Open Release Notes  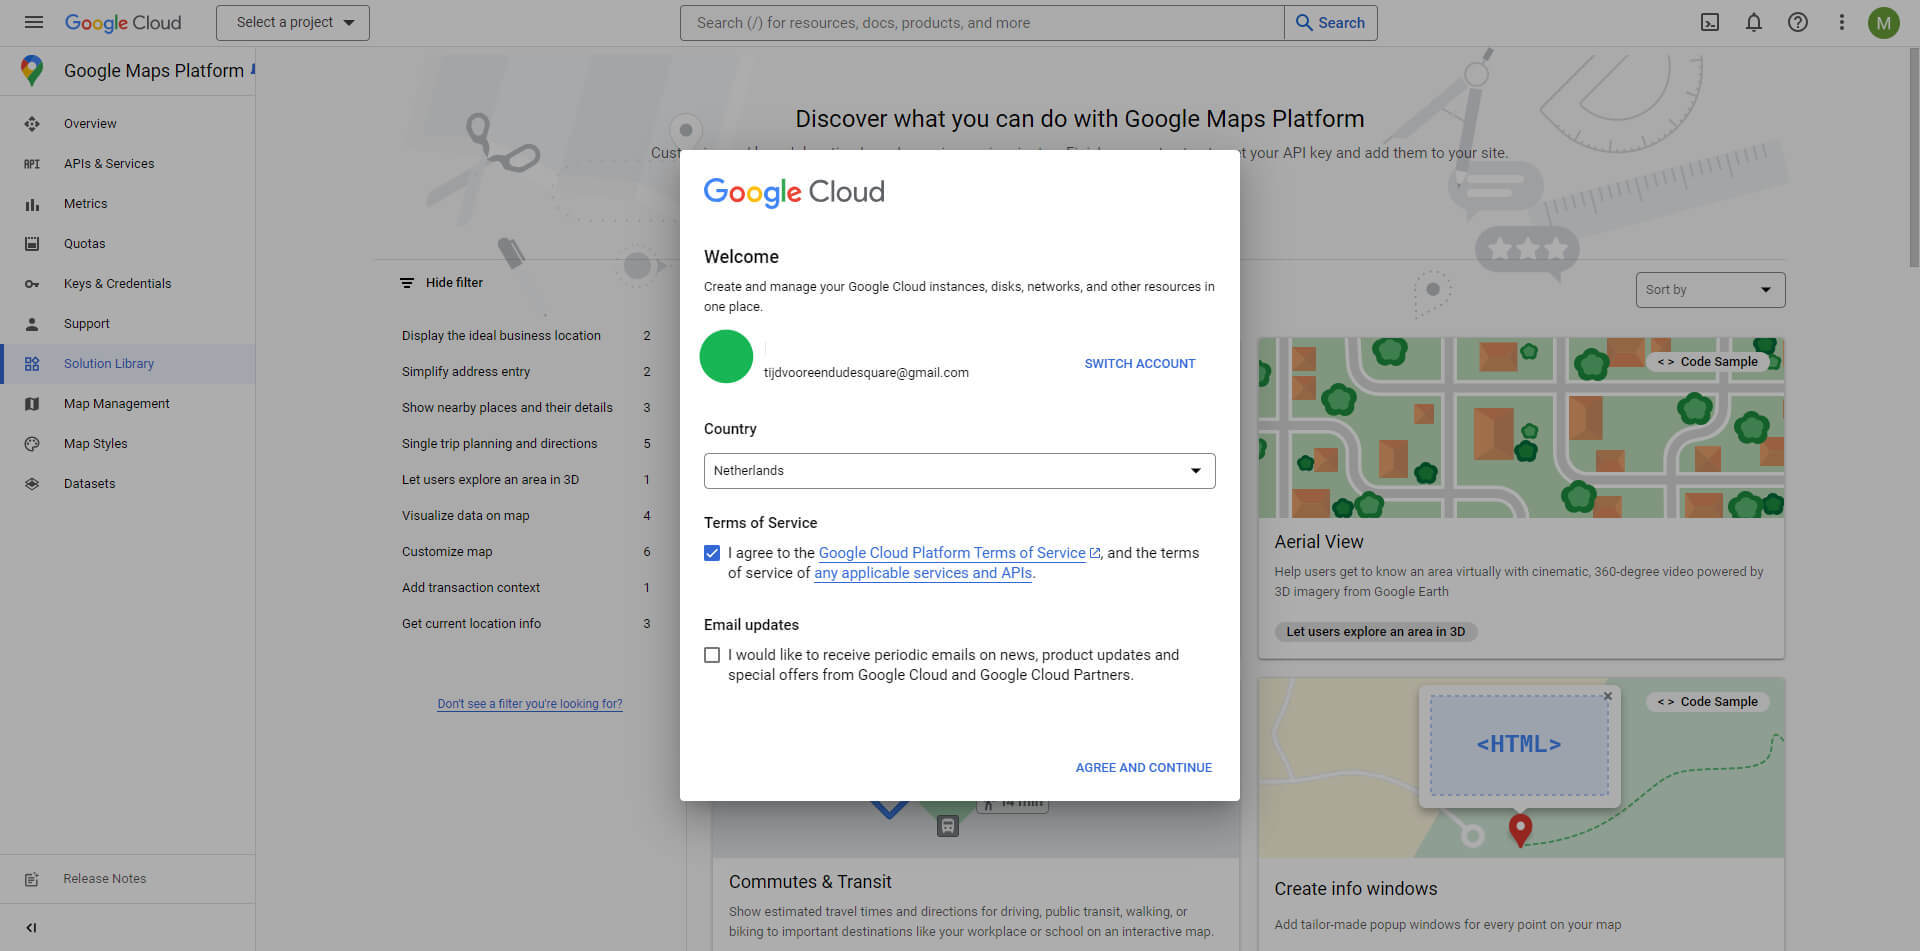[x=104, y=878]
